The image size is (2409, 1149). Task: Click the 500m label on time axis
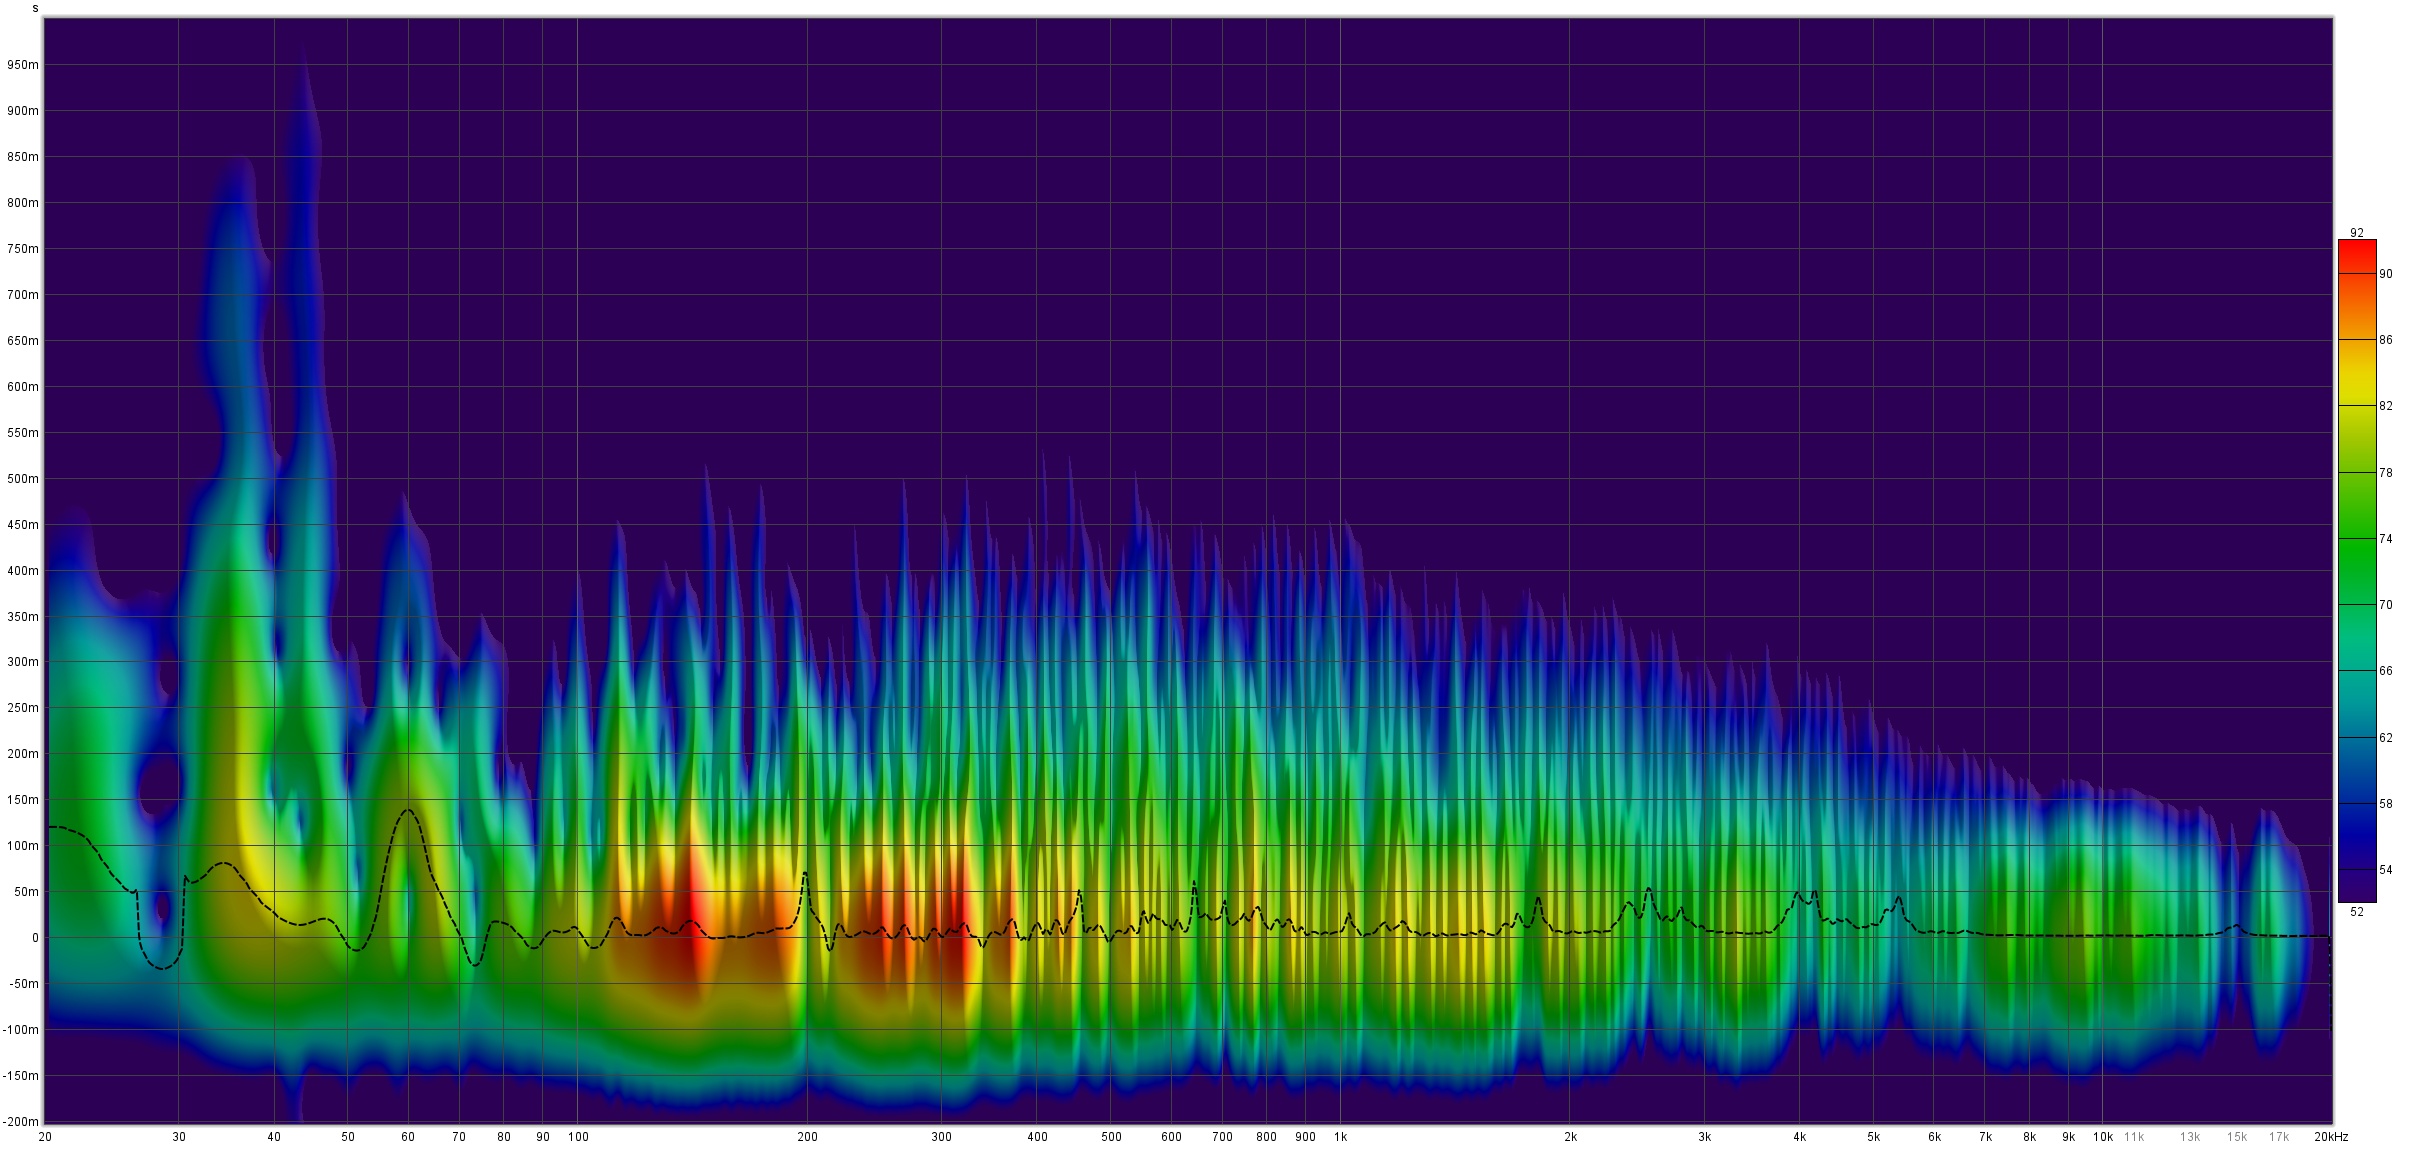pos(22,479)
